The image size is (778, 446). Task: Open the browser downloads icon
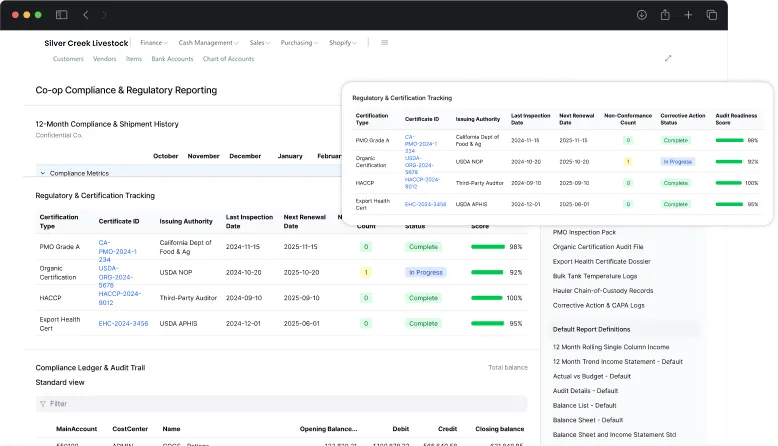(641, 15)
